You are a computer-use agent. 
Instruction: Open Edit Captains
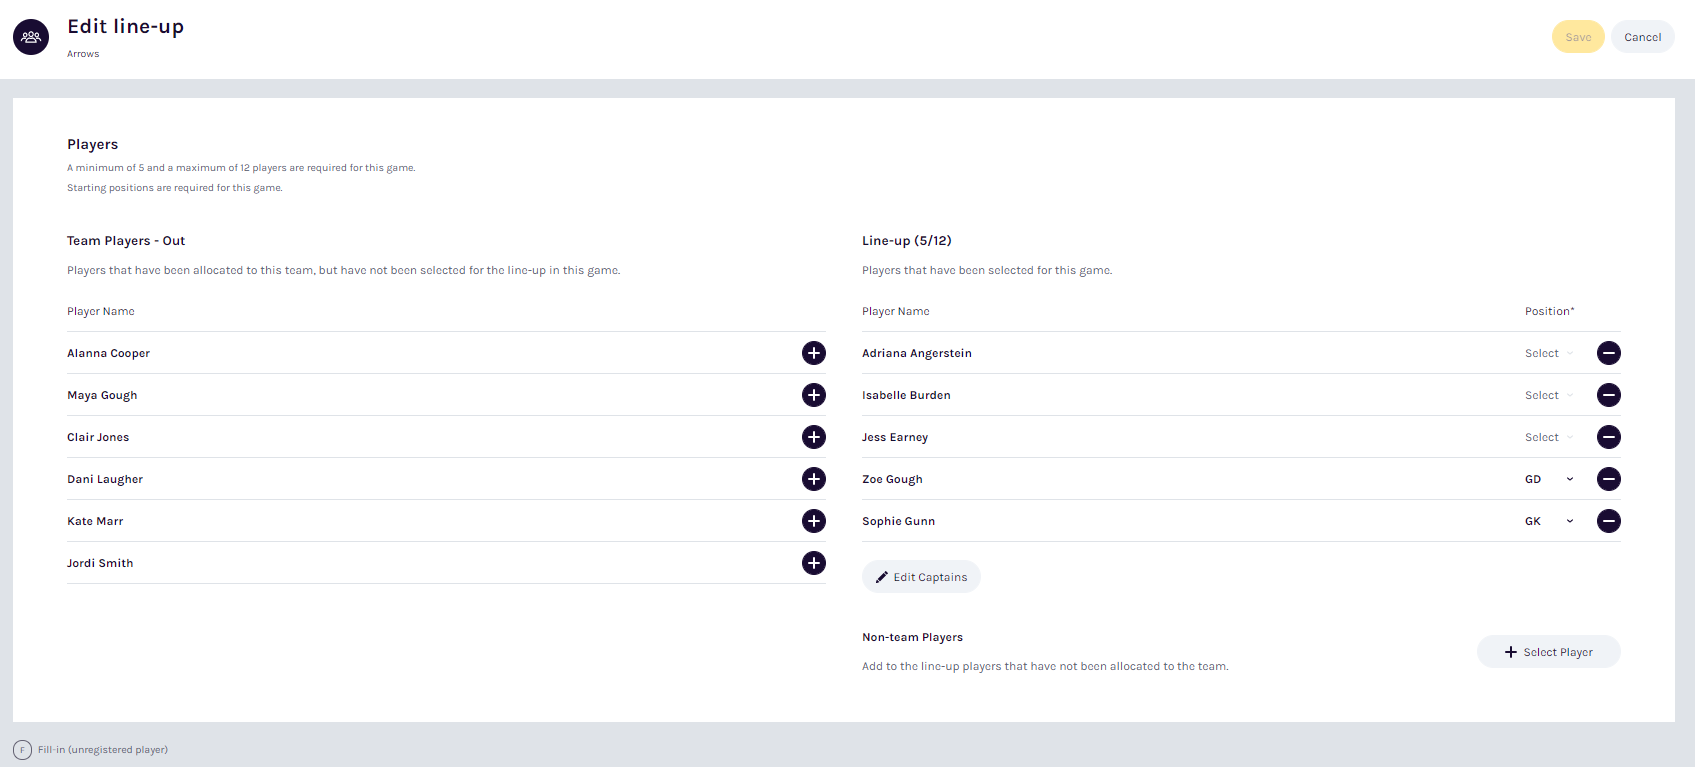click(x=921, y=577)
